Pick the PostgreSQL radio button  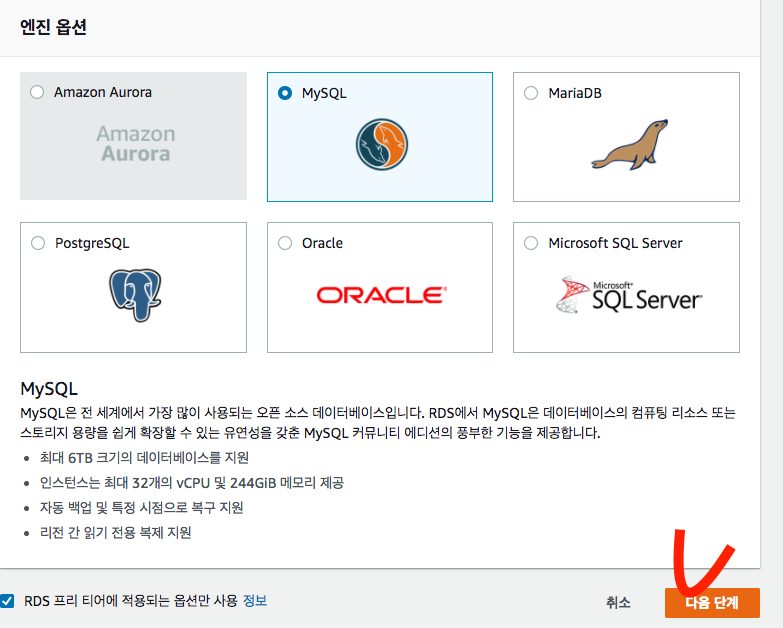(x=38, y=243)
